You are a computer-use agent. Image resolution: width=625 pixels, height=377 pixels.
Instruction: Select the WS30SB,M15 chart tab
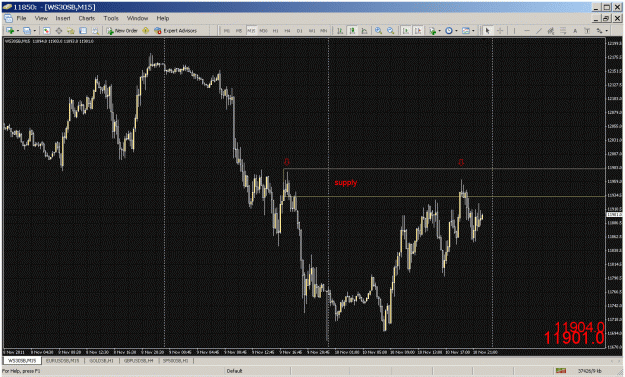coord(22,361)
